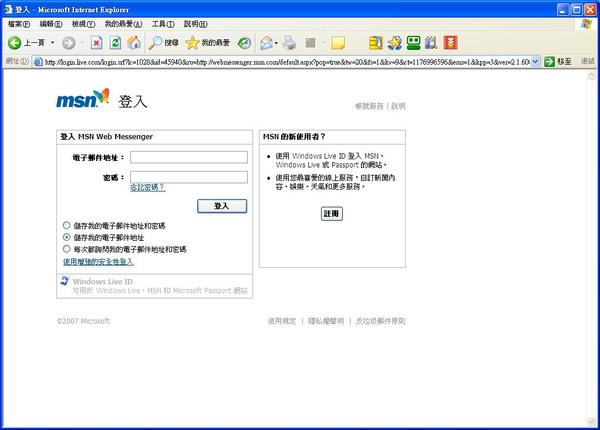Viewport: 600px width, 430px height.
Task: Go to the Home page icon
Action: [x=134, y=43]
